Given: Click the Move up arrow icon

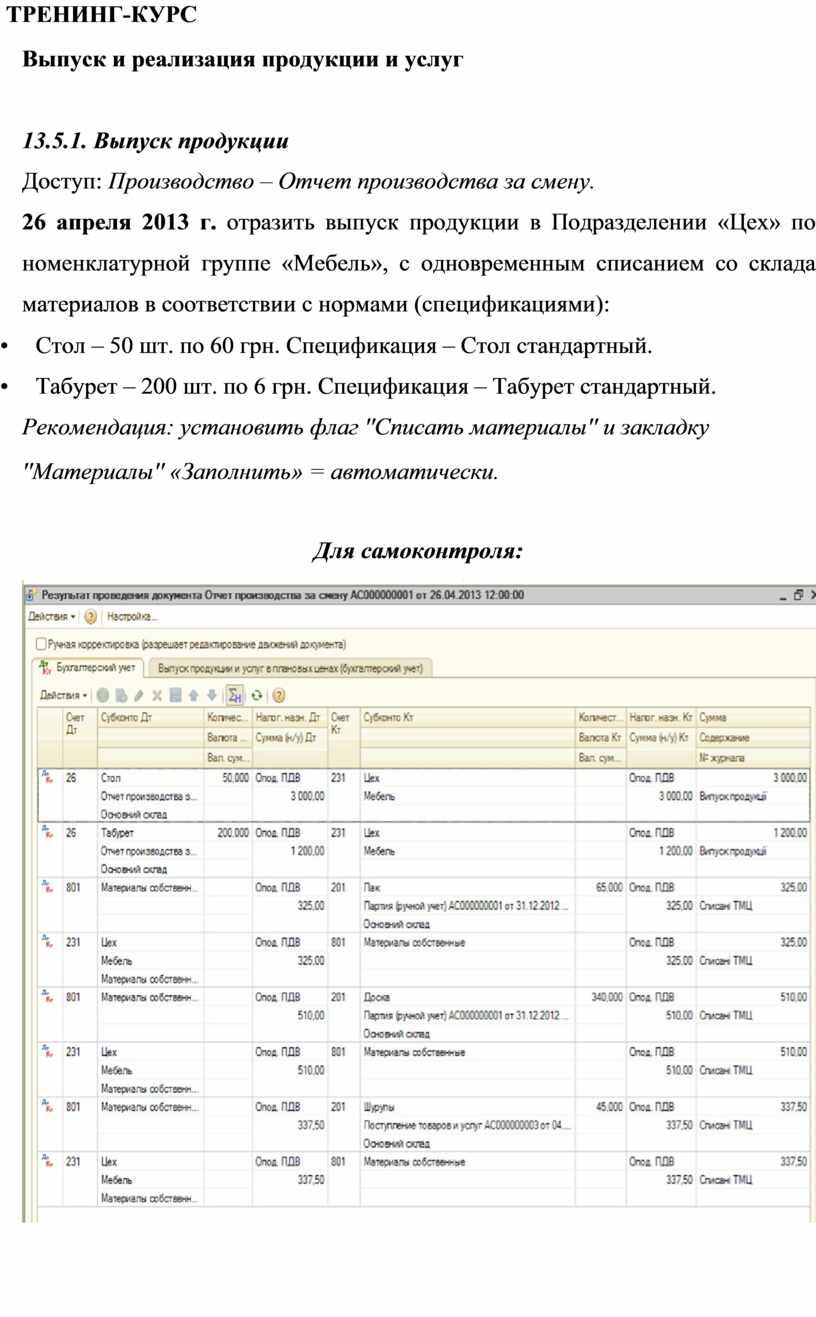Looking at the screenshot, I should (x=193, y=695).
